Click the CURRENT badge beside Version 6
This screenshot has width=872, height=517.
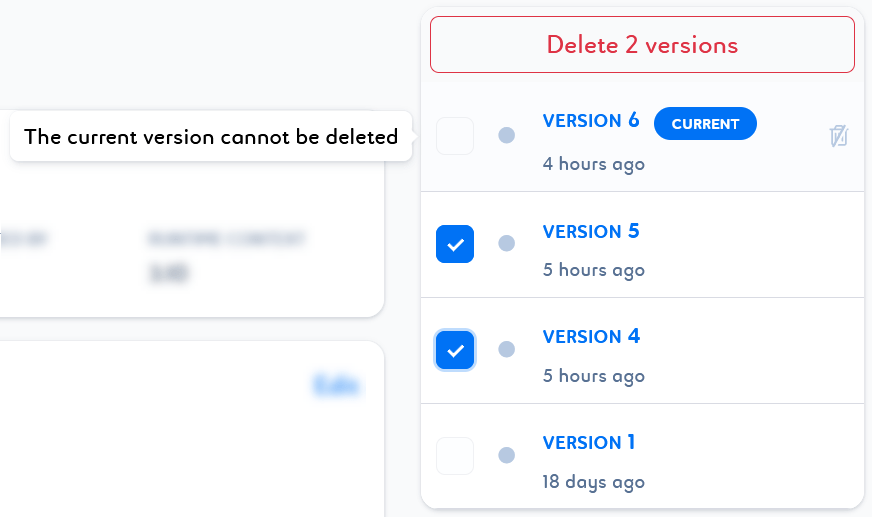tap(705, 123)
